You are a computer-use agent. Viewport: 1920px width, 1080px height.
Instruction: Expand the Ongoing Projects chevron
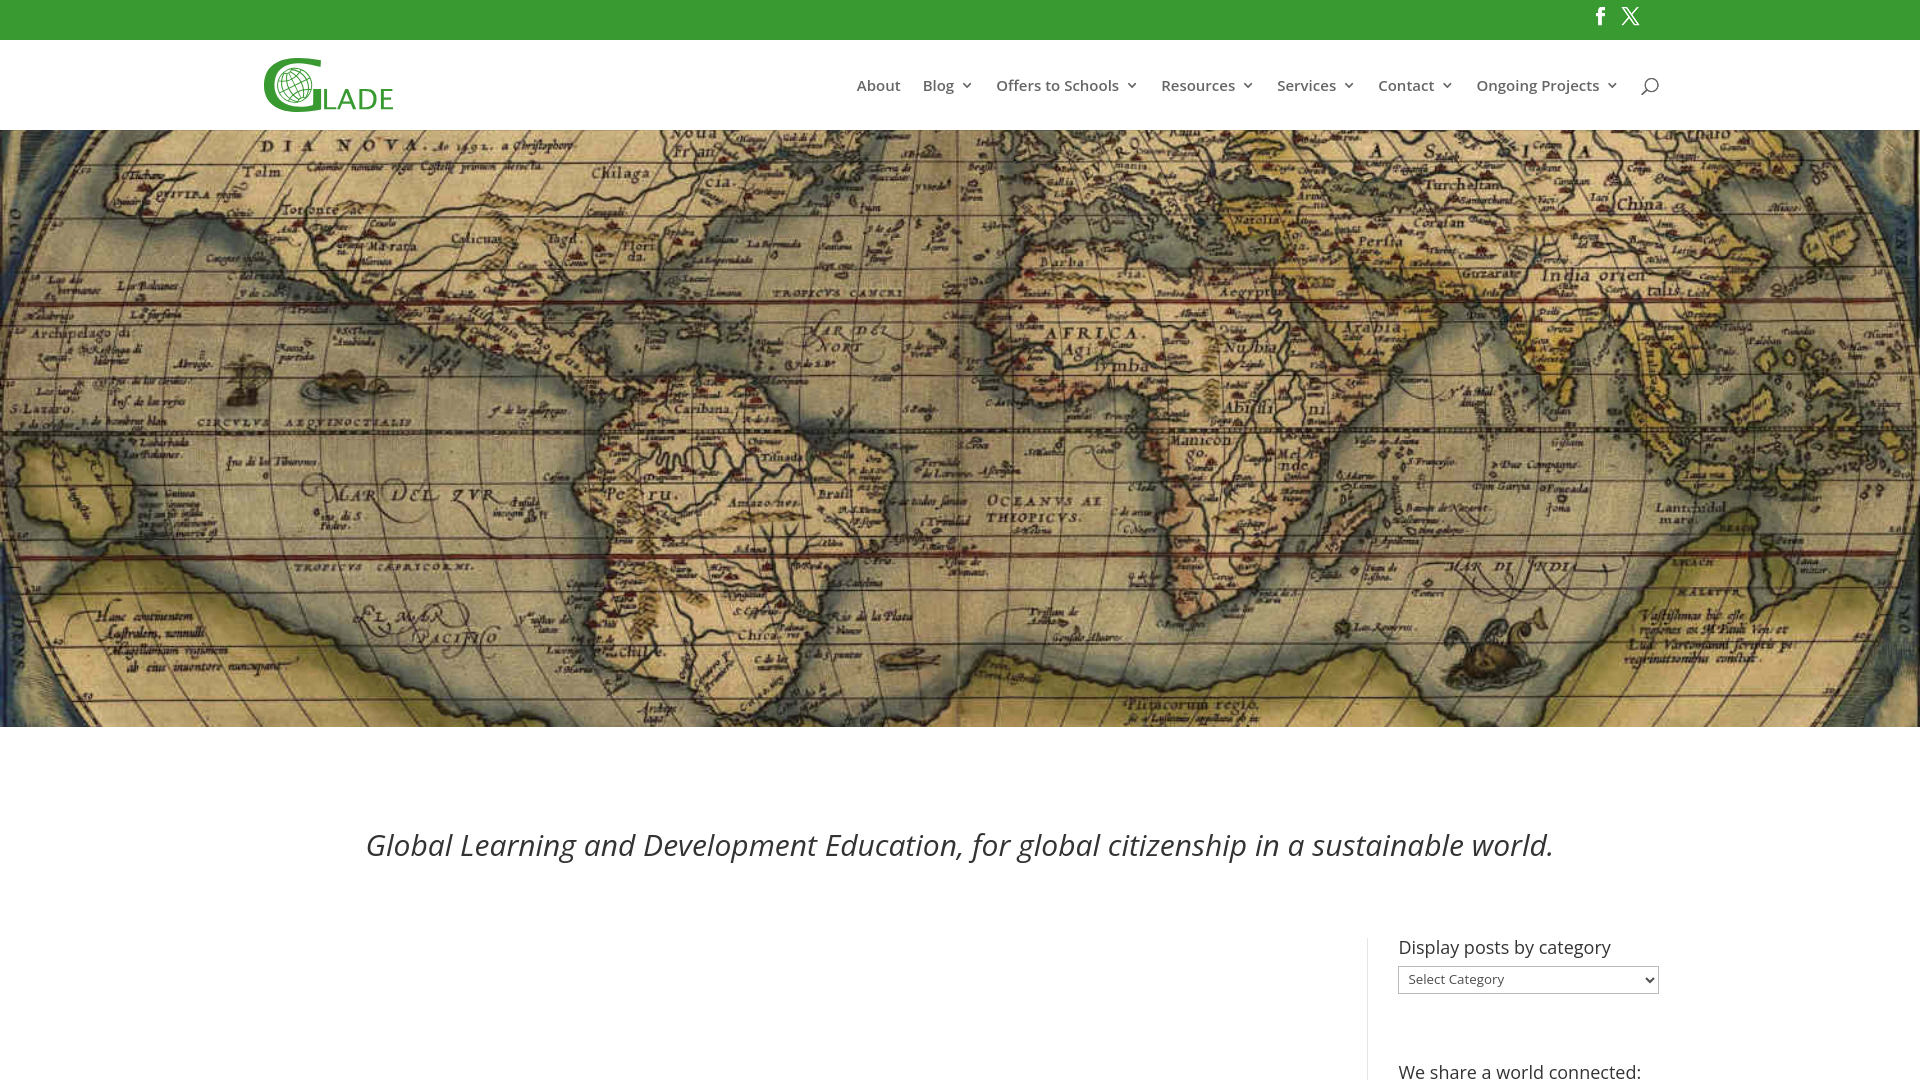tap(1612, 86)
